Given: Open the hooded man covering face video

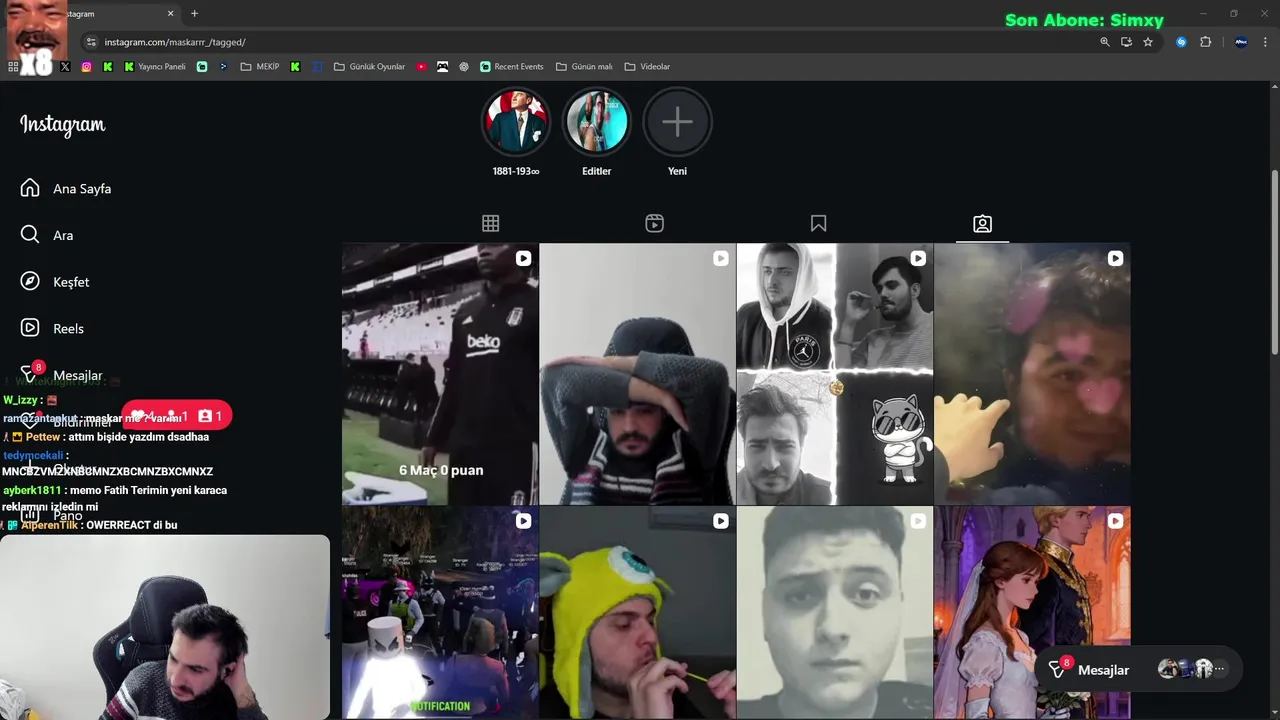Looking at the screenshot, I should (637, 374).
